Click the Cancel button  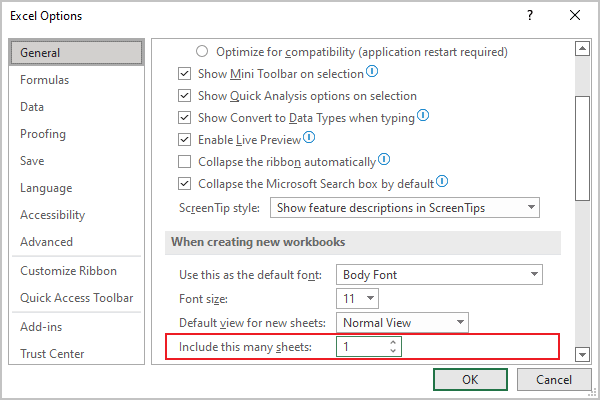[x=554, y=379]
